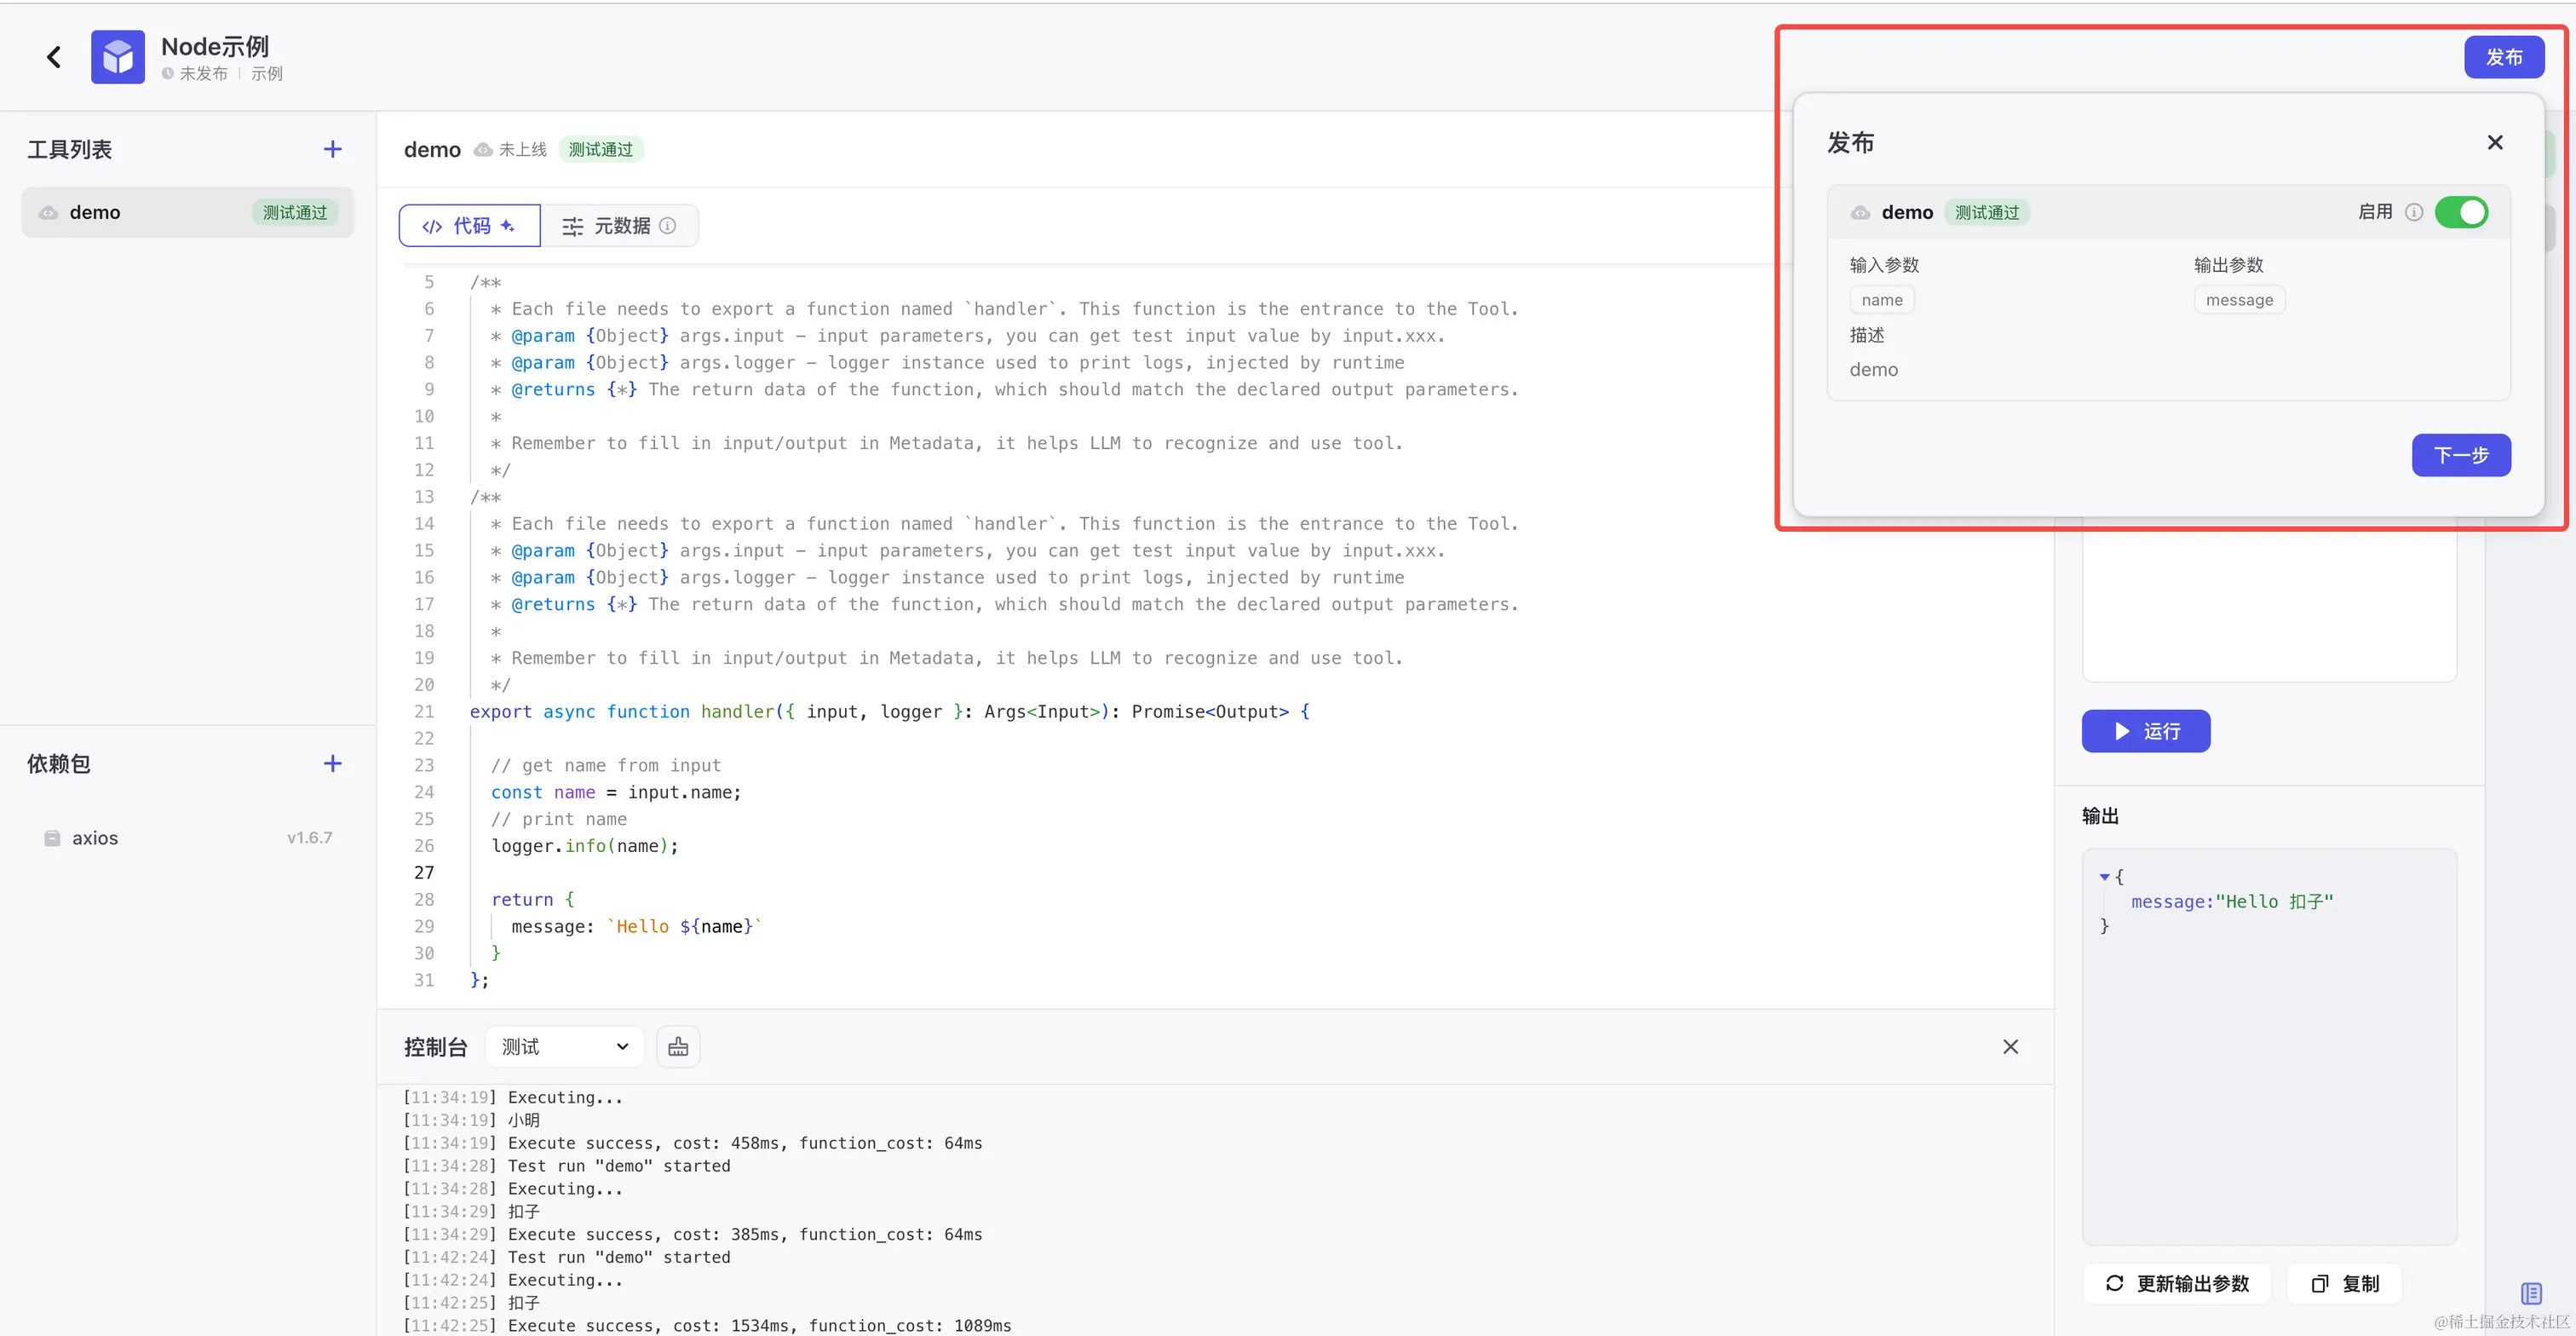Click line number 27 in the editor gutter
Image resolution: width=2576 pixels, height=1336 pixels.
coord(424,873)
